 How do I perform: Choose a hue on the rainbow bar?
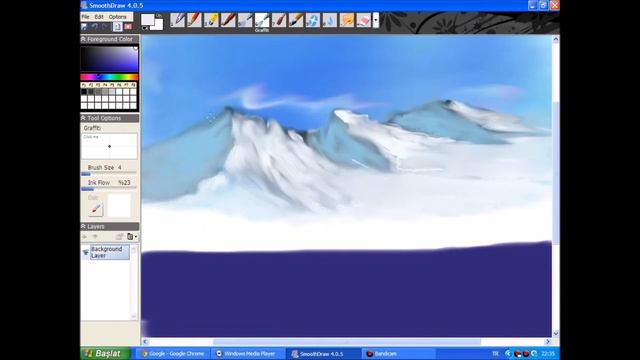coord(109,77)
